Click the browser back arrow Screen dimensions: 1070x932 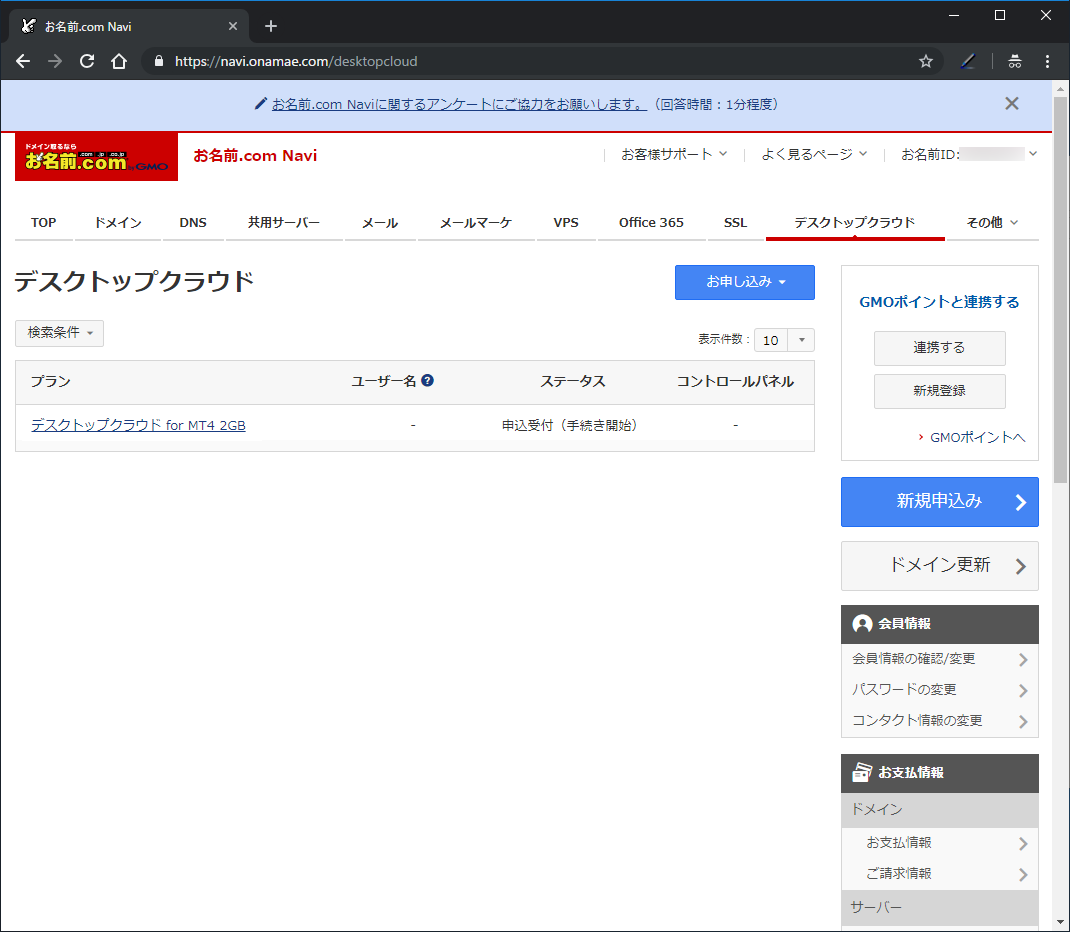(x=23, y=61)
